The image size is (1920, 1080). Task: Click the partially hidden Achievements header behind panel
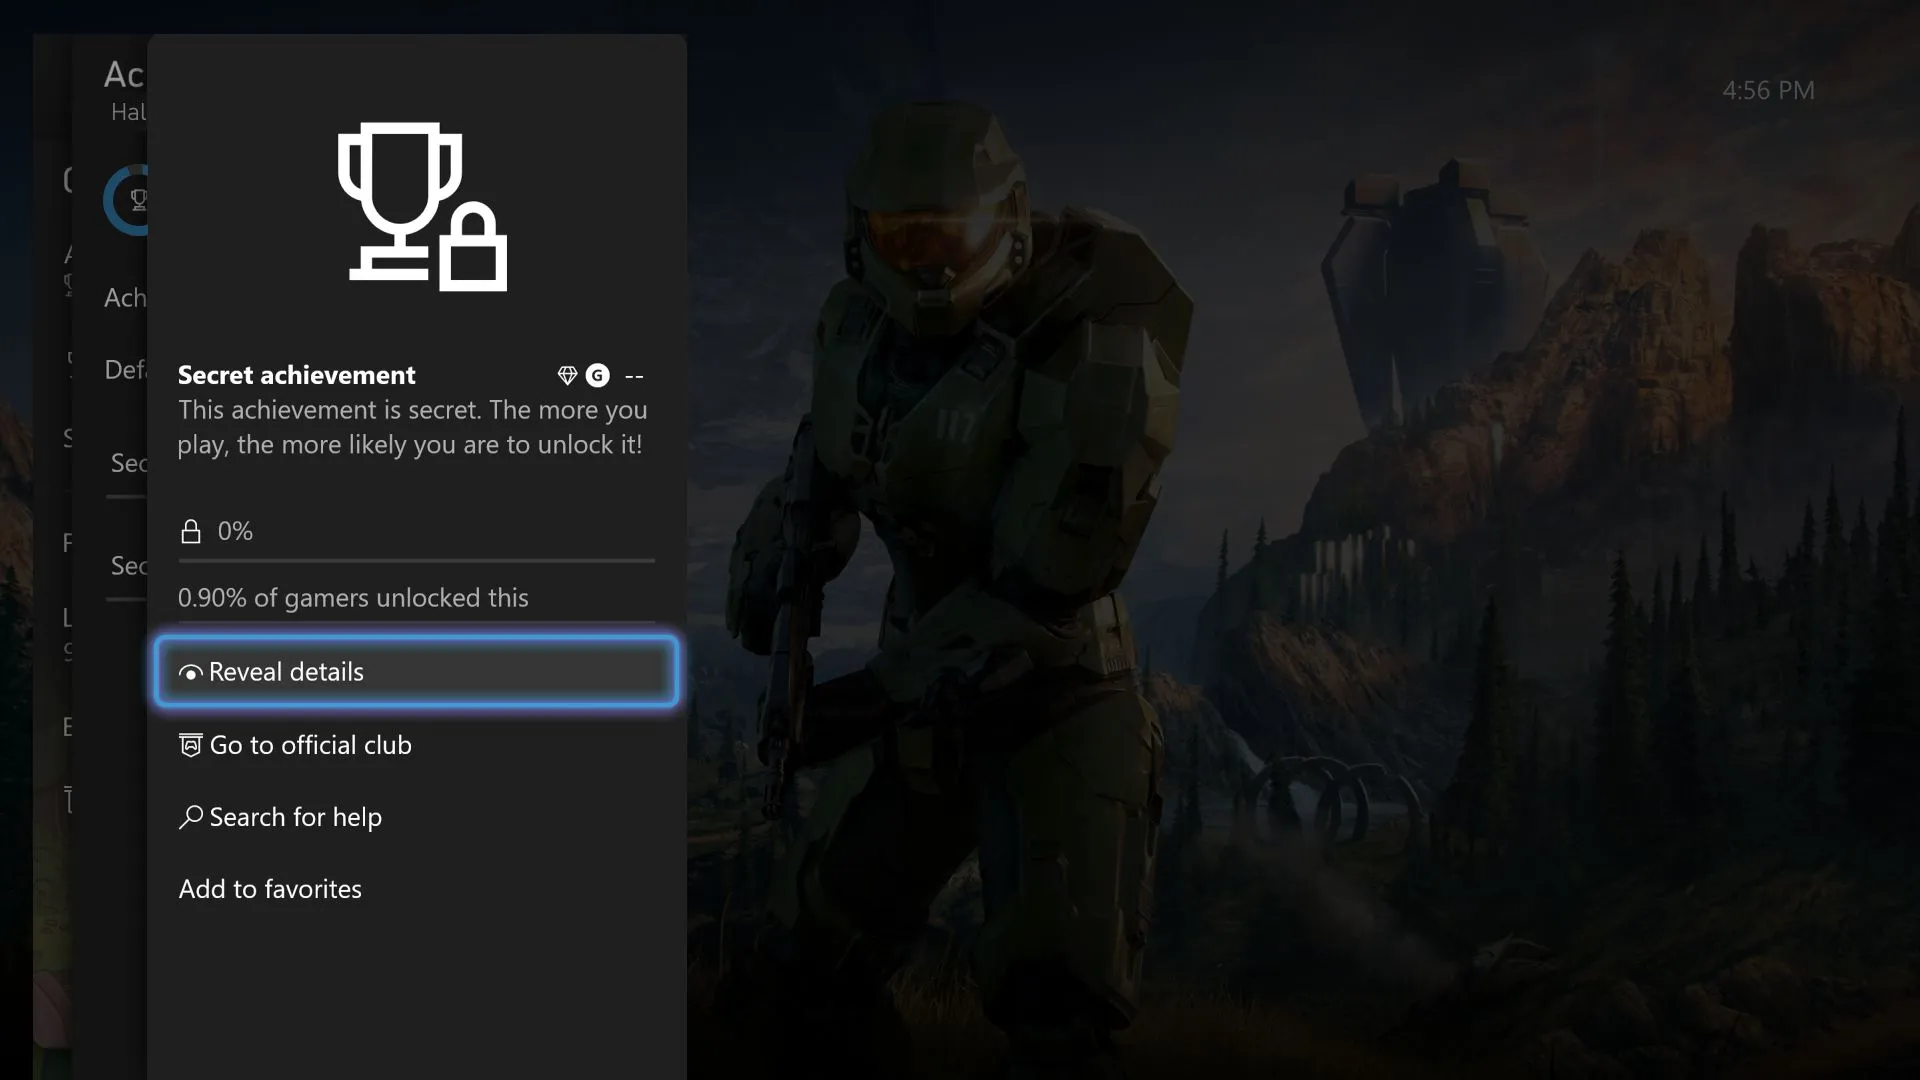click(124, 75)
